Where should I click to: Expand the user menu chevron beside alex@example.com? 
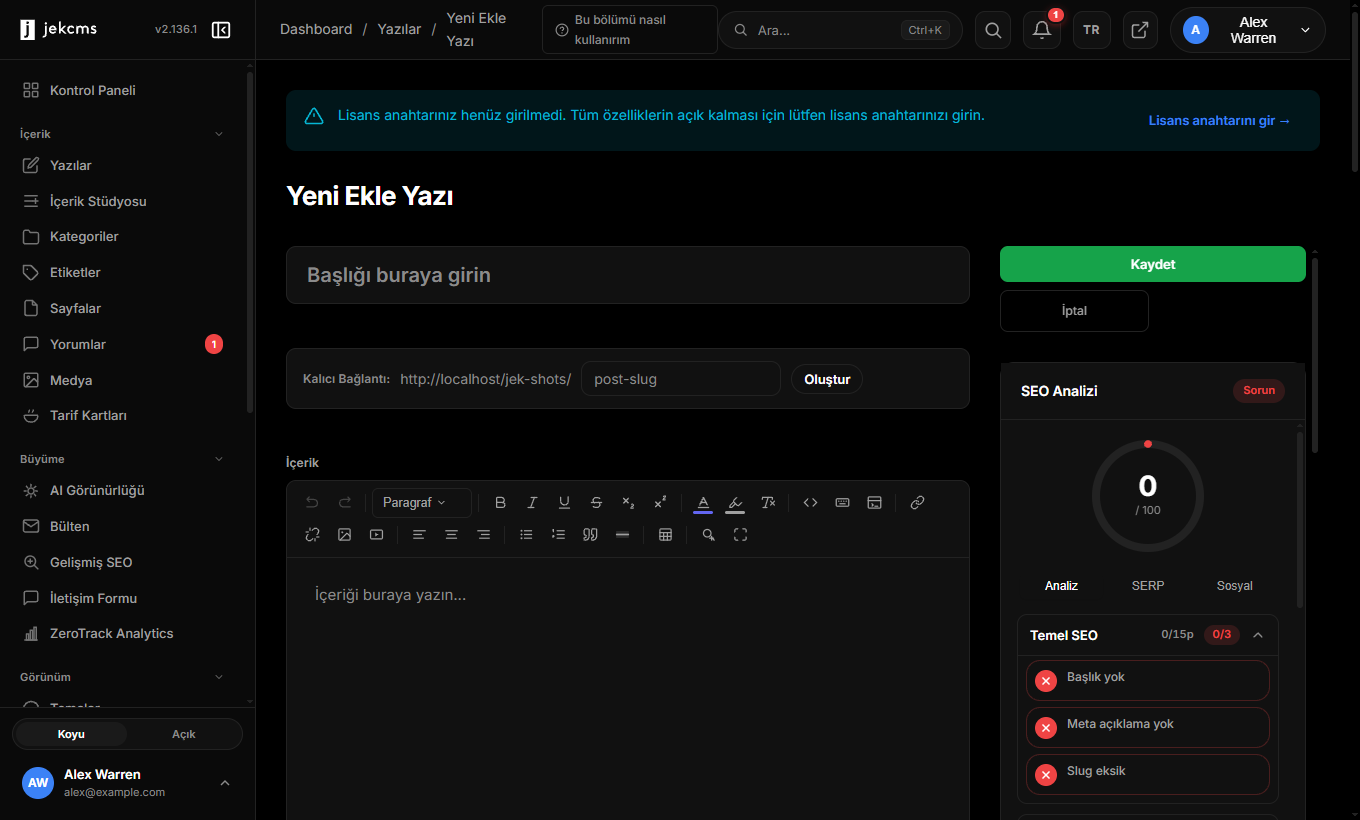(225, 783)
